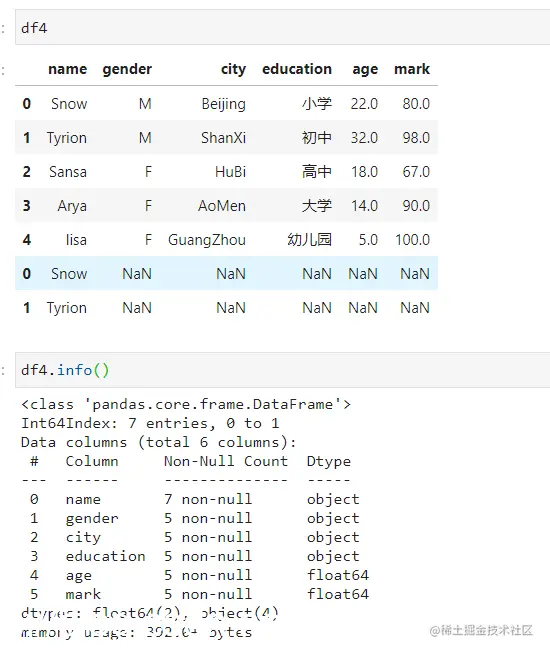
Task: Click 'Snow' in the highlighted NaN row
Action: tap(69, 274)
